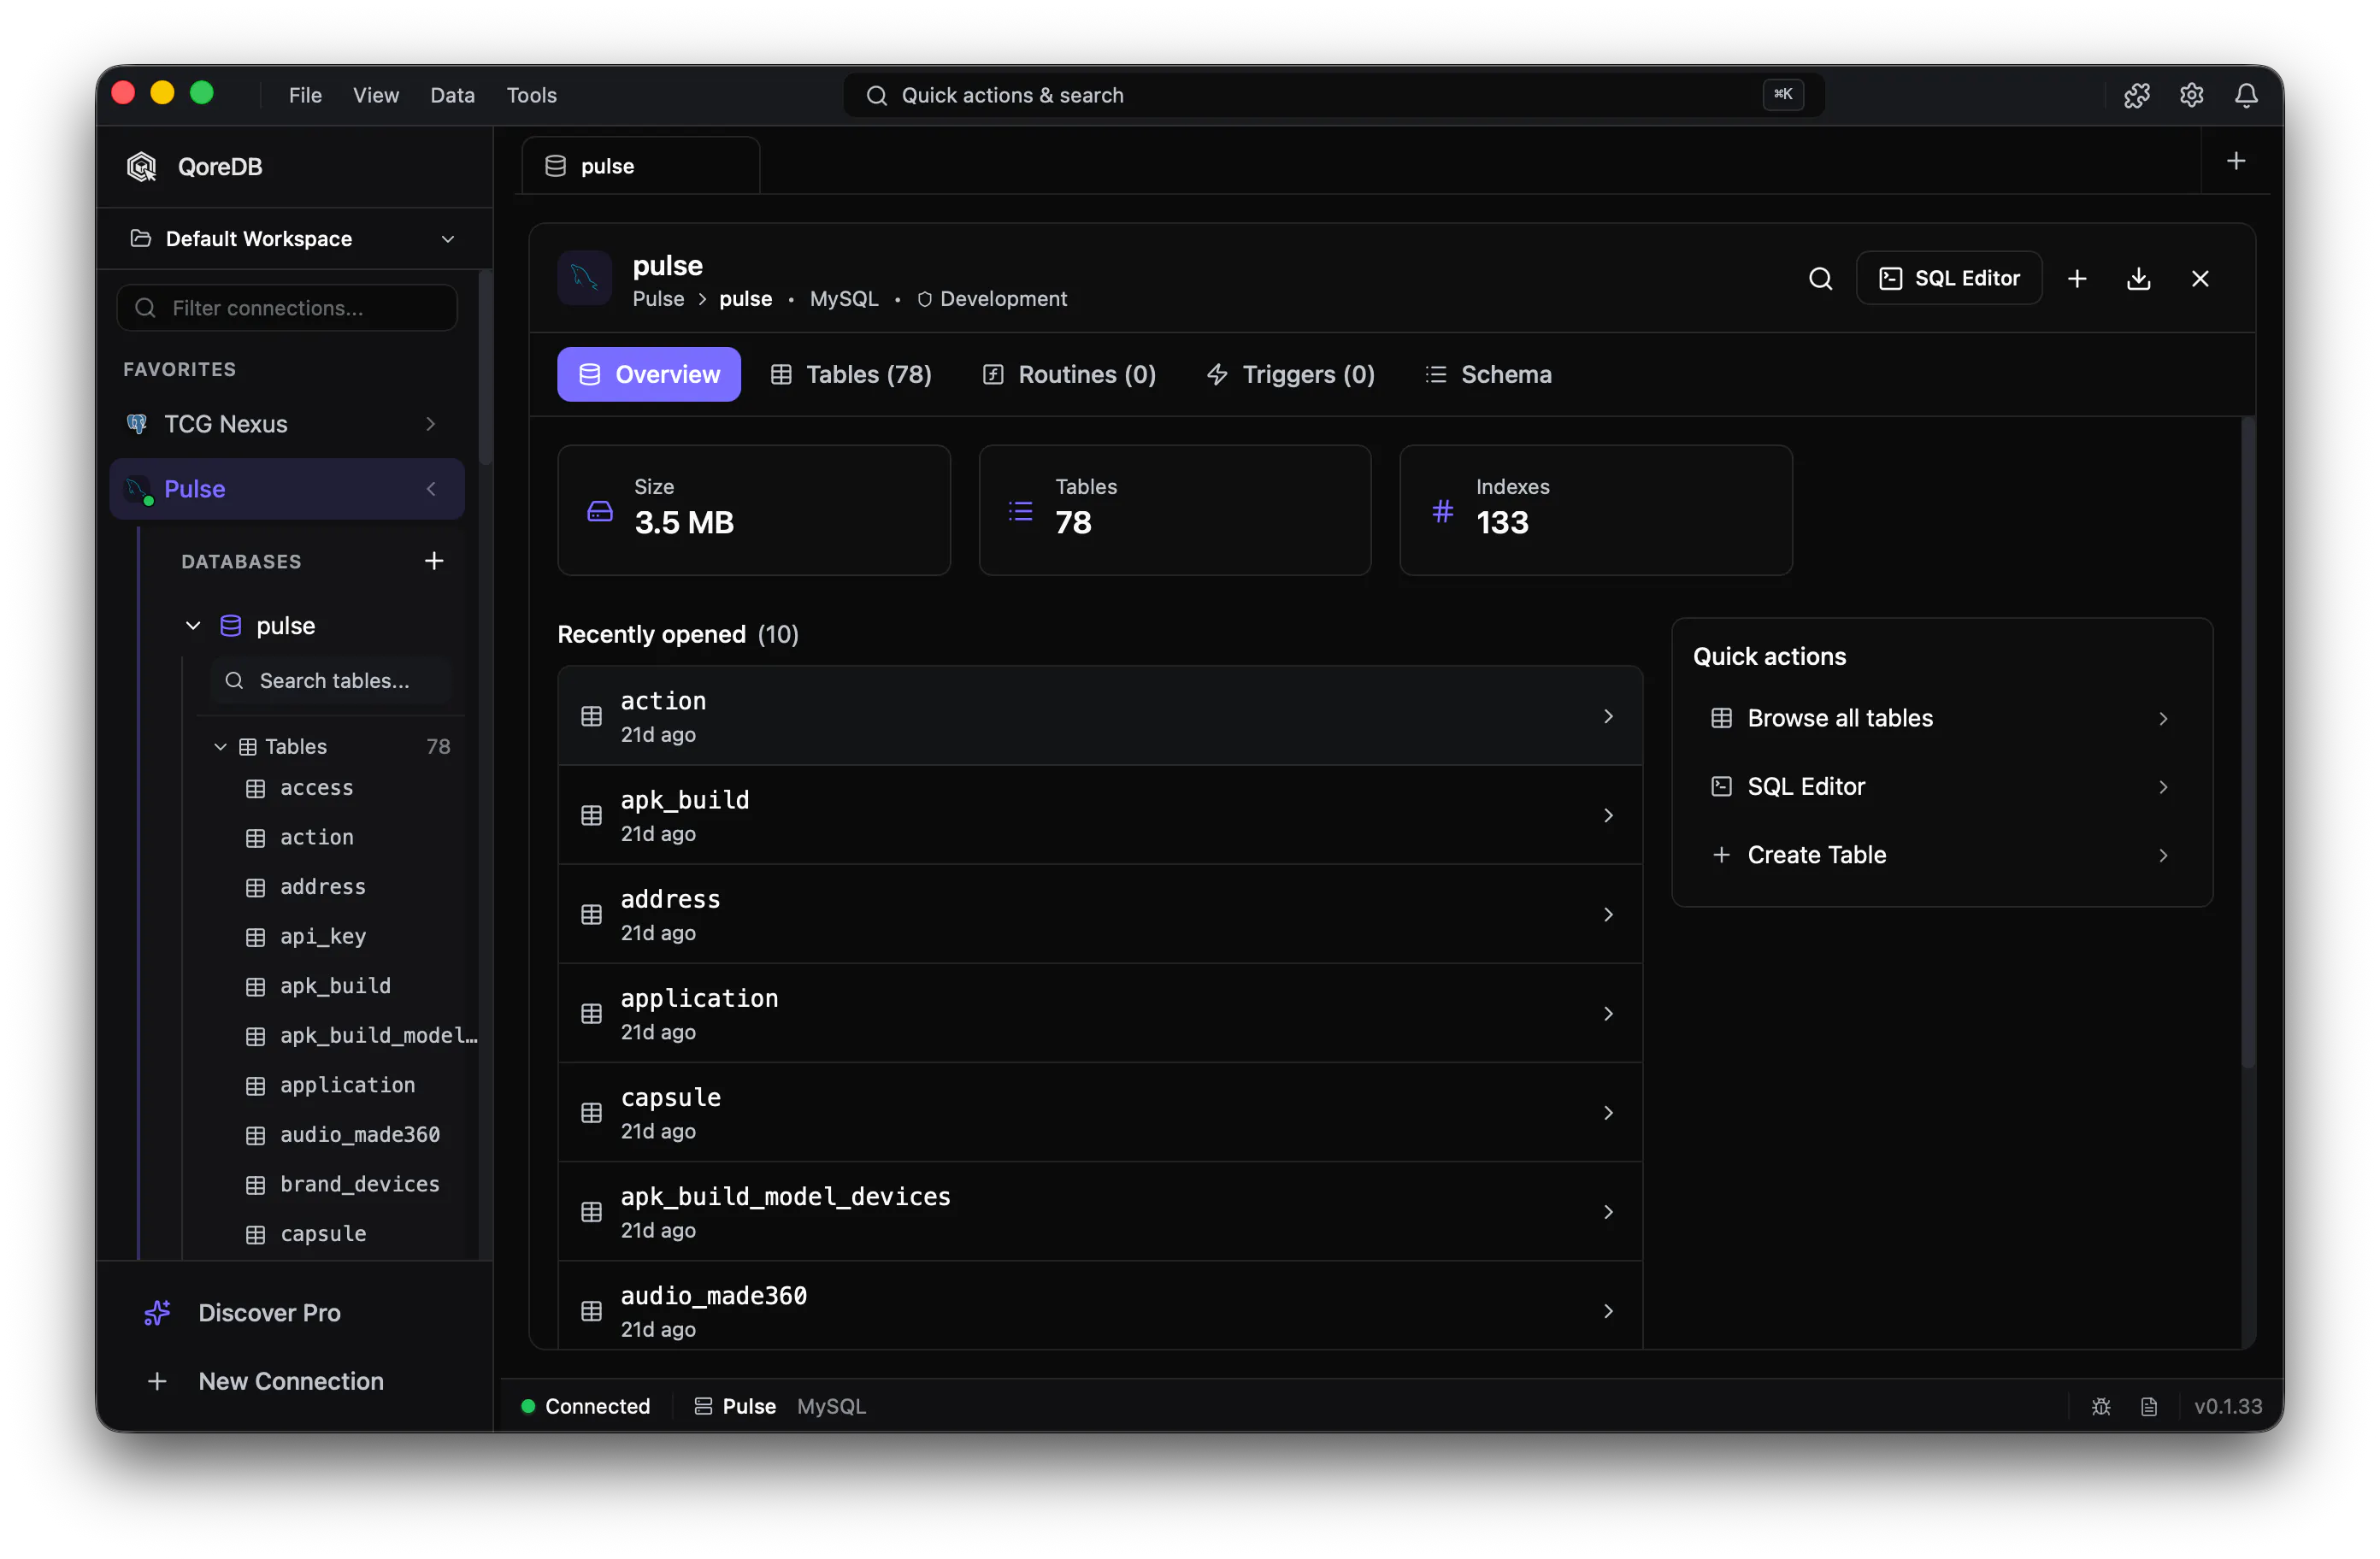Image resolution: width=2380 pixels, height=1559 pixels.
Task: Click Browse all tables quick action
Action: click(1942, 718)
